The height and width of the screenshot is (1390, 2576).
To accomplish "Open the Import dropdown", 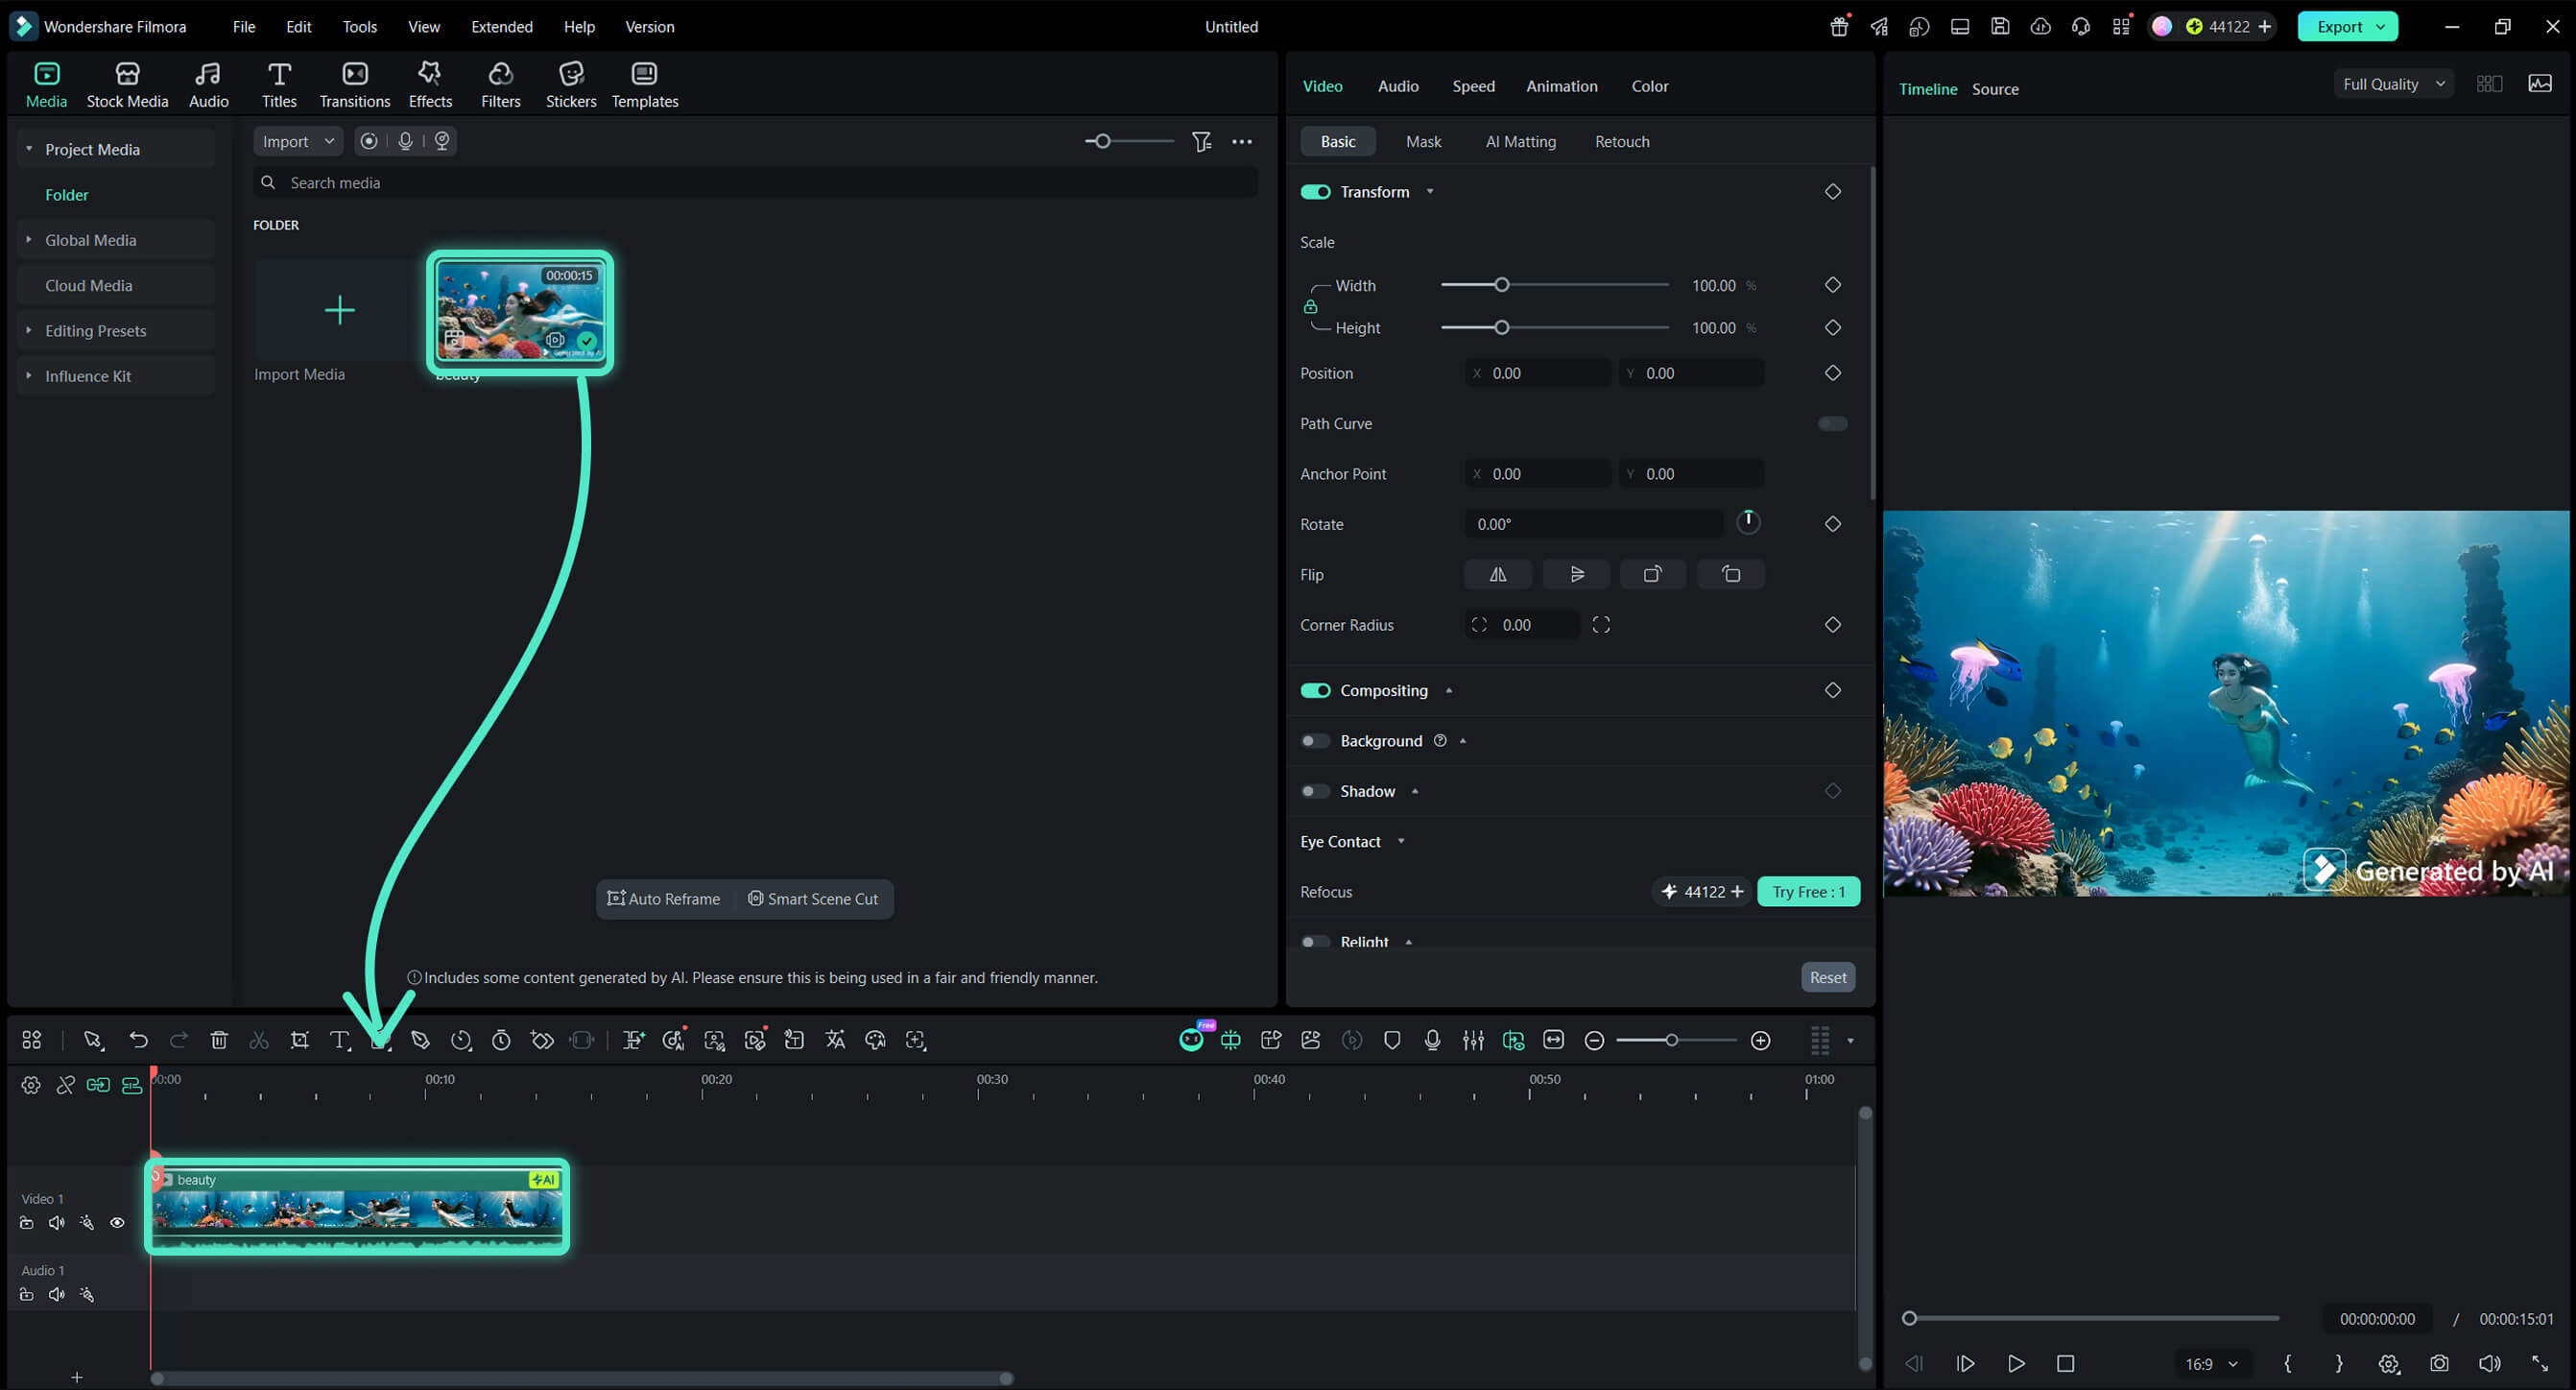I will pyautogui.click(x=298, y=142).
